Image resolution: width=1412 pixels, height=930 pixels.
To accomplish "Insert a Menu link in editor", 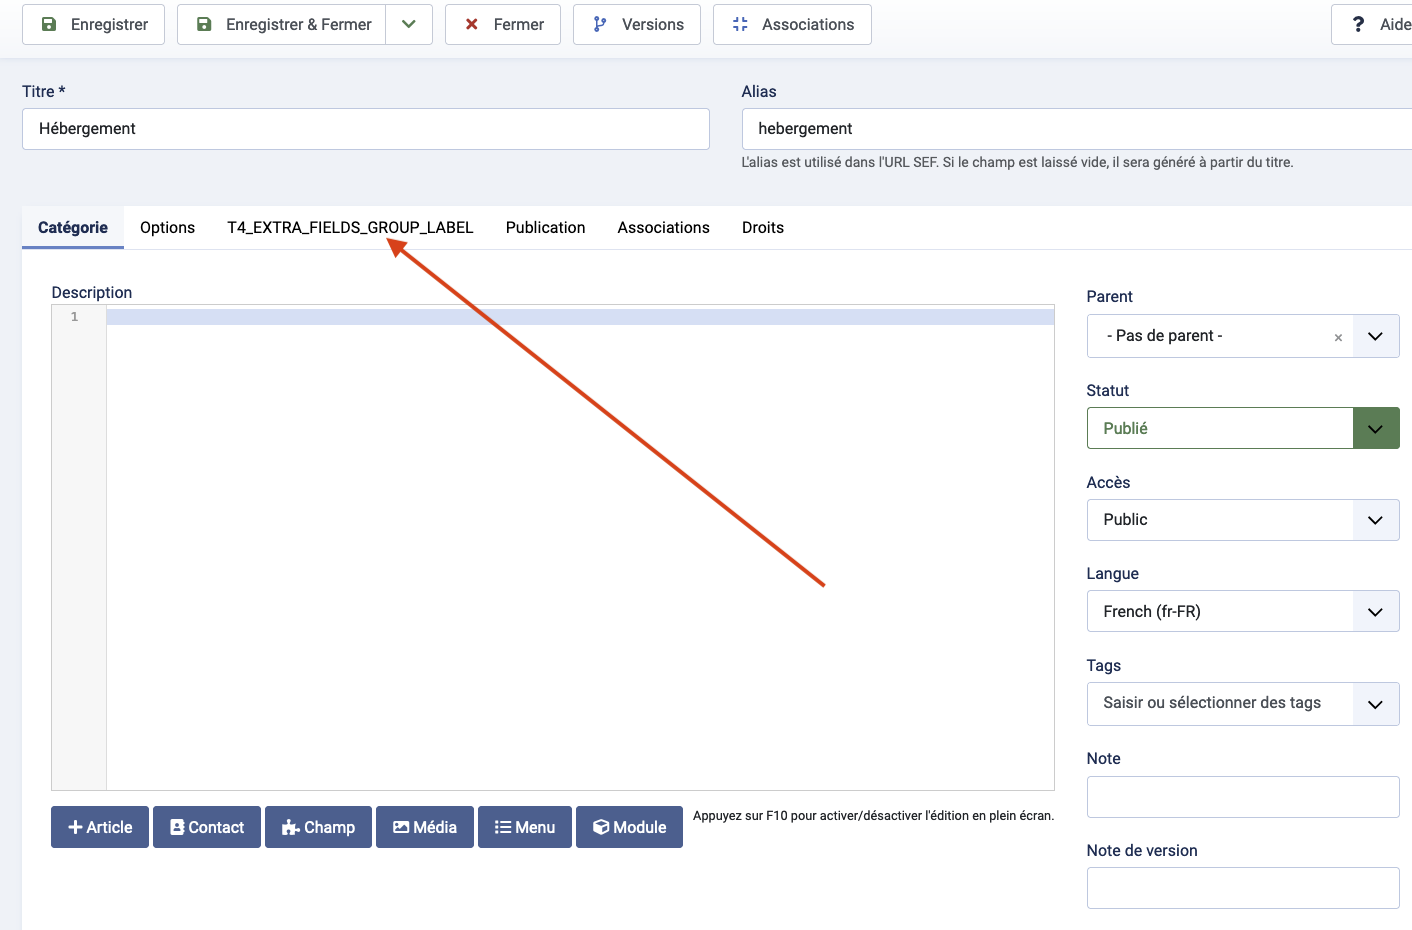I will coord(525,827).
